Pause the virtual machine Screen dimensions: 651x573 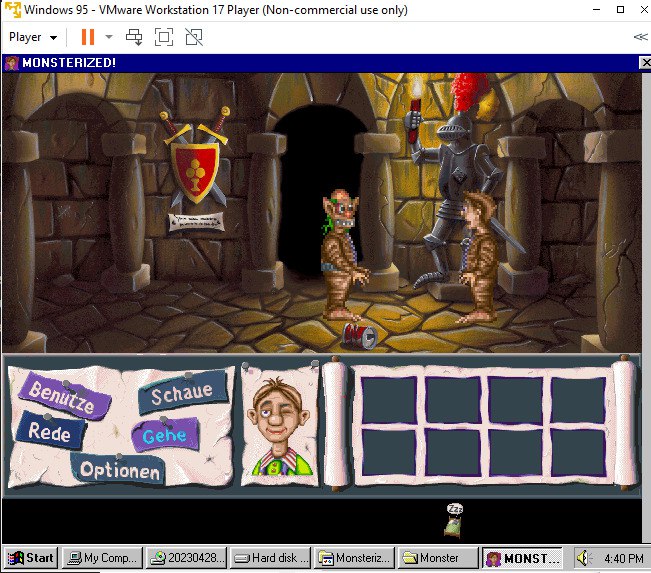point(88,37)
